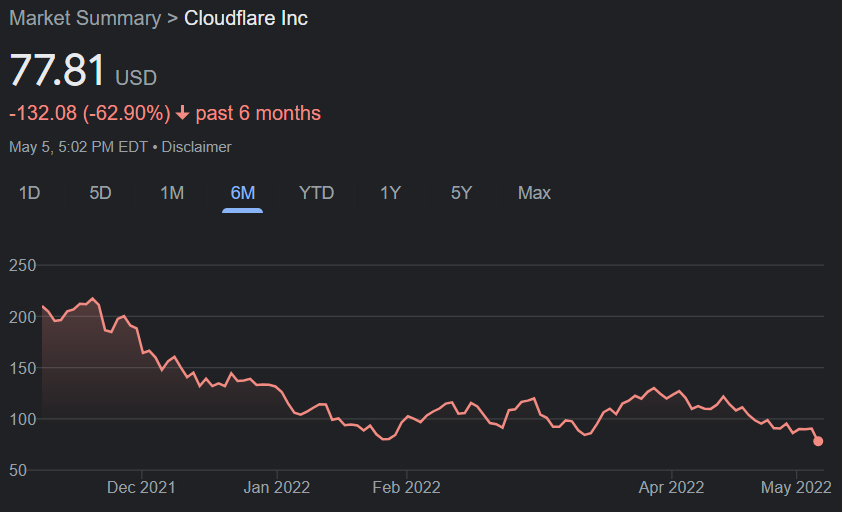Select the 1Y range tab
Image resolution: width=842 pixels, height=512 pixels.
point(390,193)
